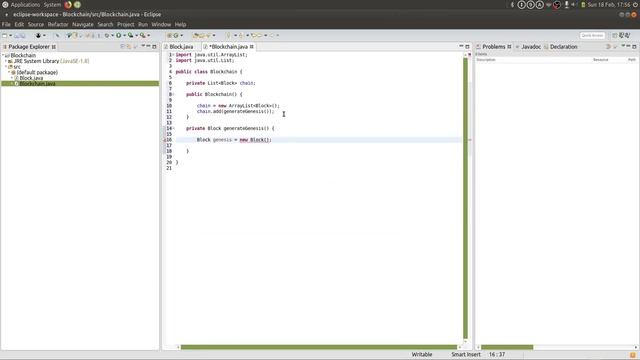Switch to the Javadoc tab
The height and width of the screenshot is (360, 640).
531,47
